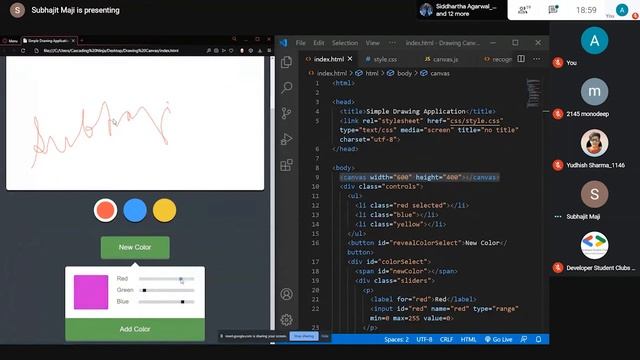Close the Simple Drawing Application browser tab
Viewport: 640px width, 360px height.
click(73, 40)
